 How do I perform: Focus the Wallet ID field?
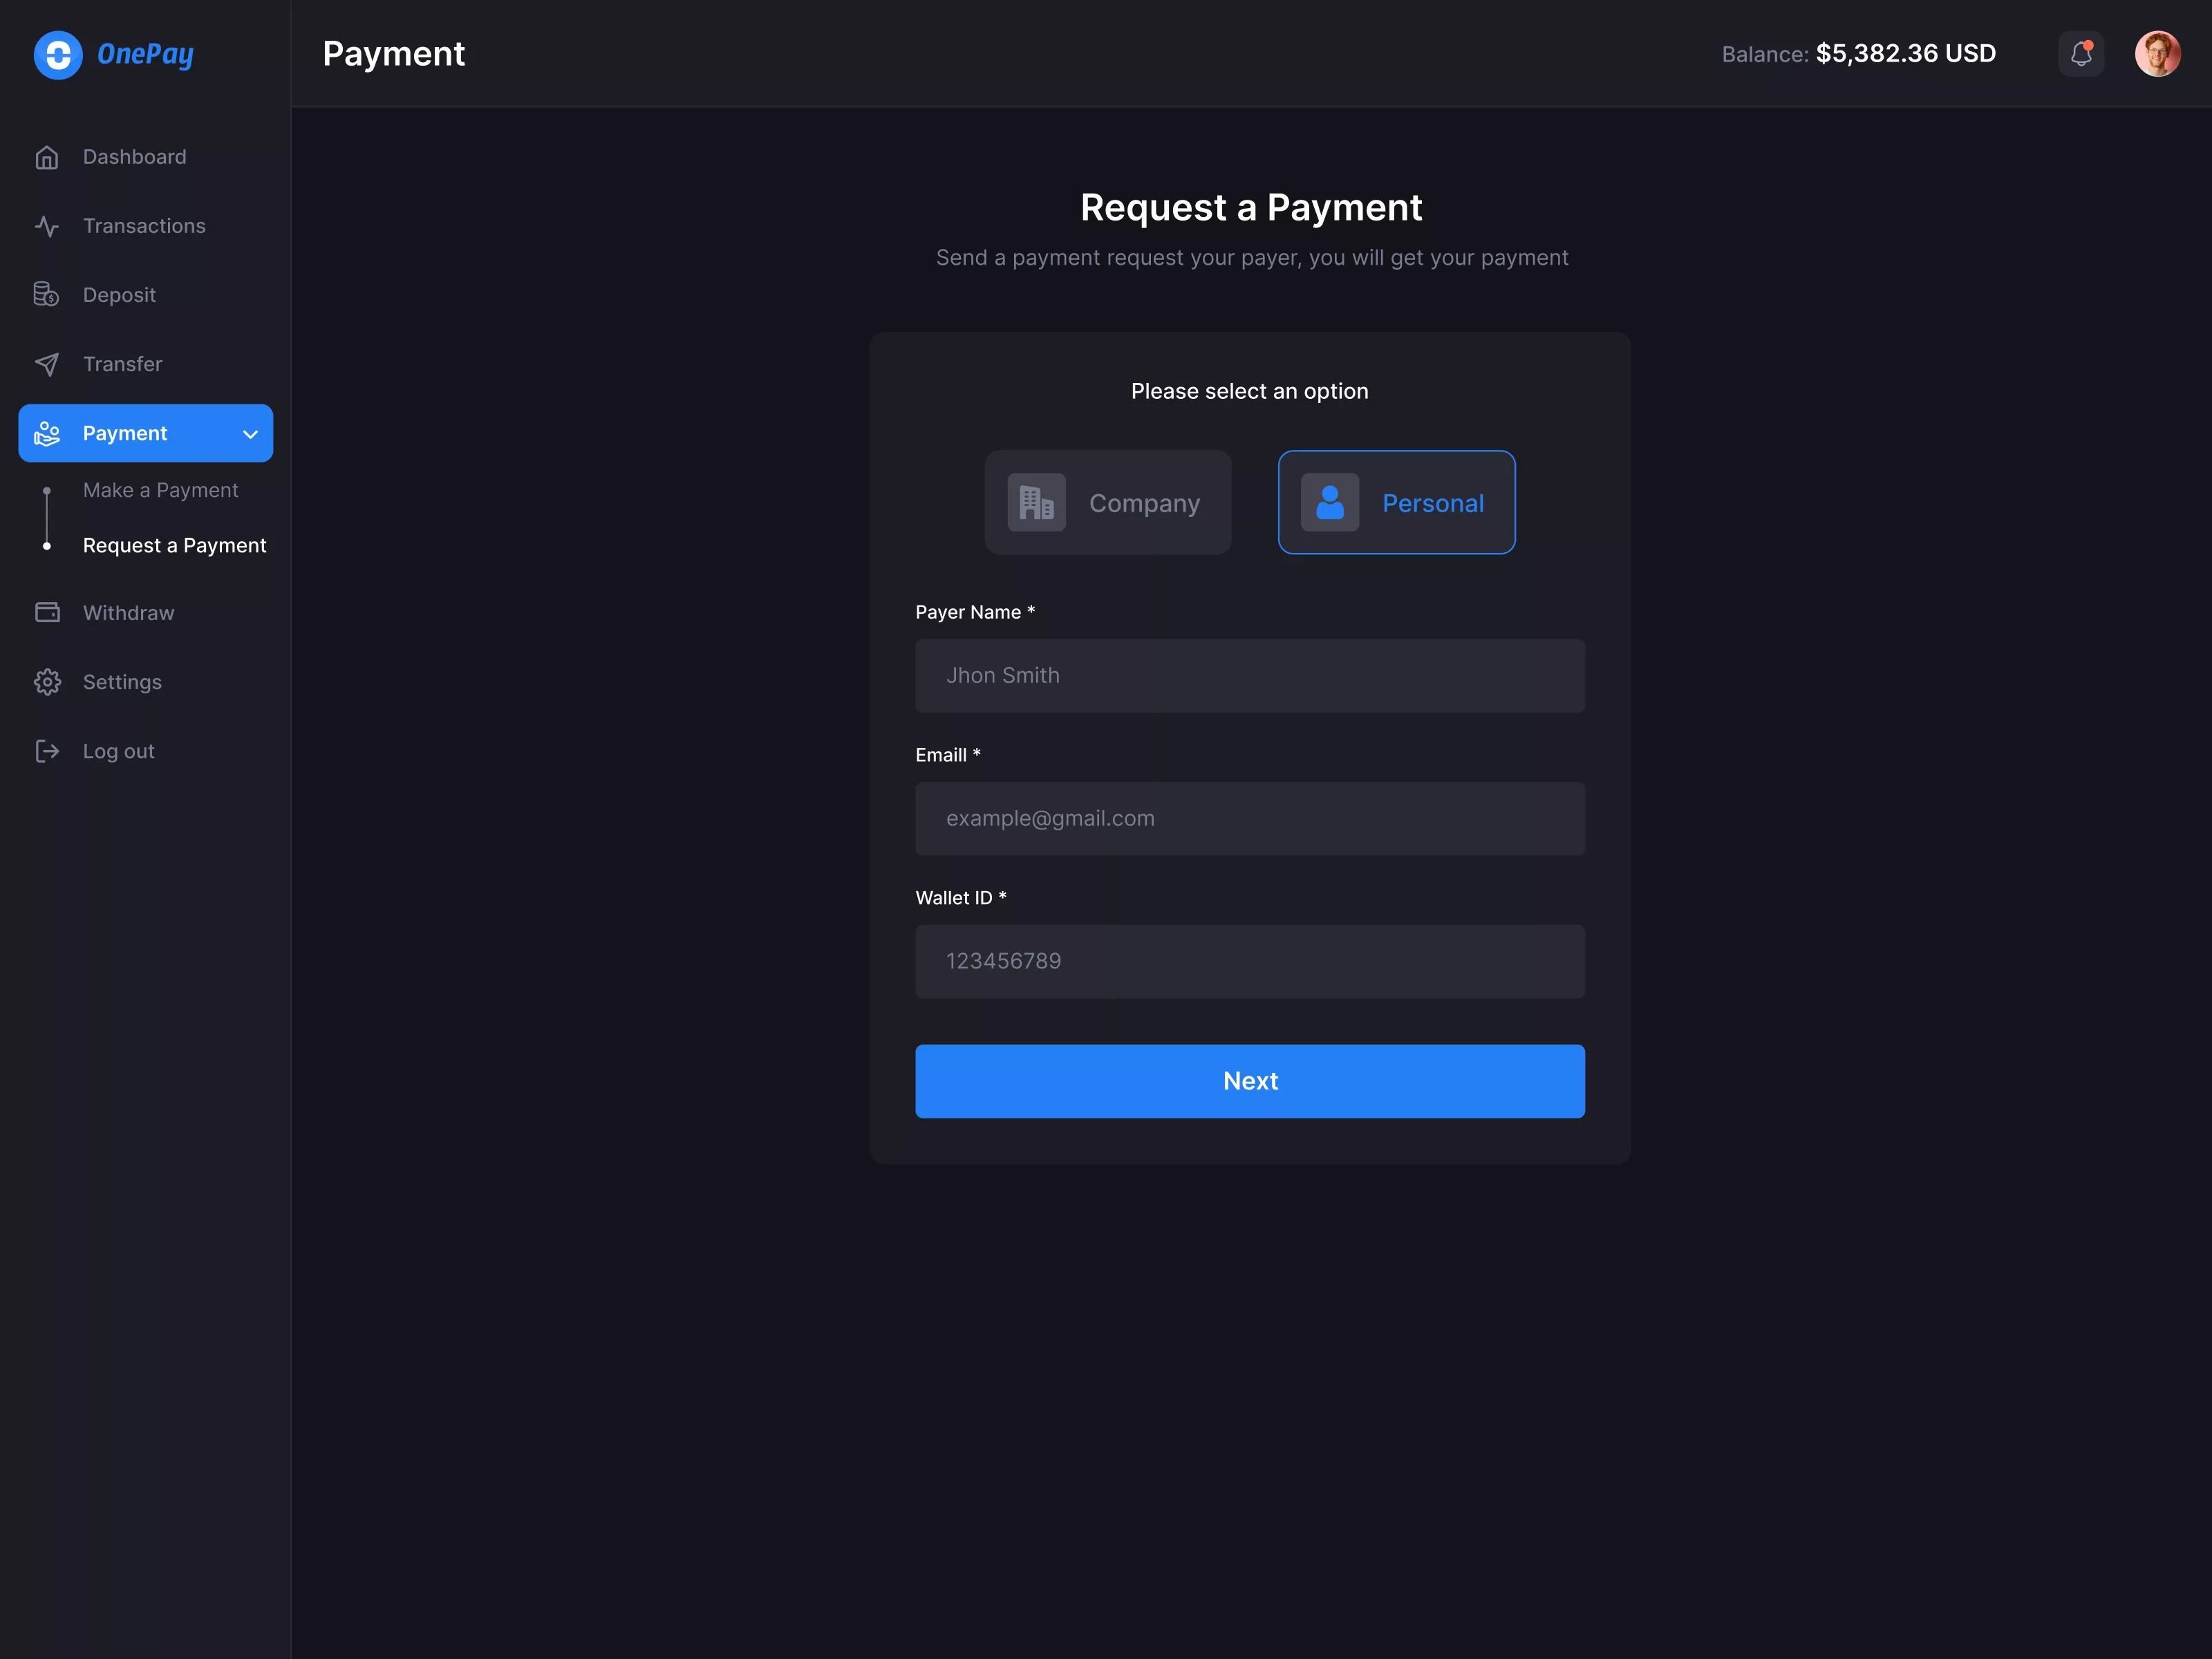click(1250, 961)
